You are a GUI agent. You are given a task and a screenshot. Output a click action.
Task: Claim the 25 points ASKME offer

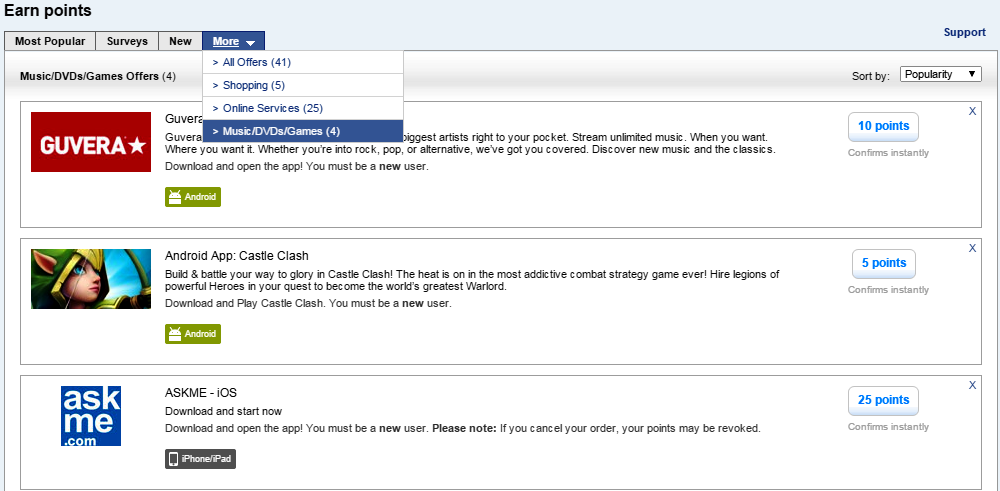pos(883,400)
